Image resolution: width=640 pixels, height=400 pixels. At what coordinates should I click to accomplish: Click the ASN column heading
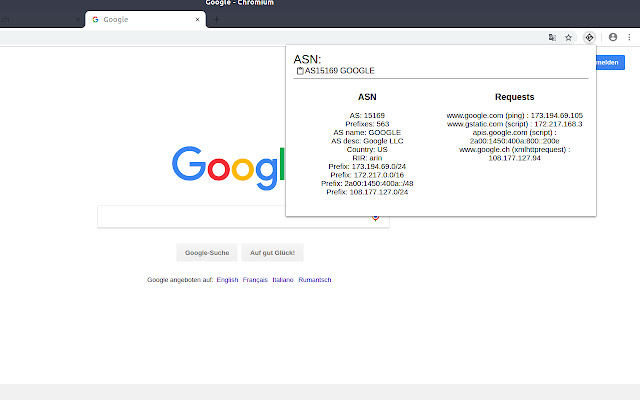click(367, 97)
